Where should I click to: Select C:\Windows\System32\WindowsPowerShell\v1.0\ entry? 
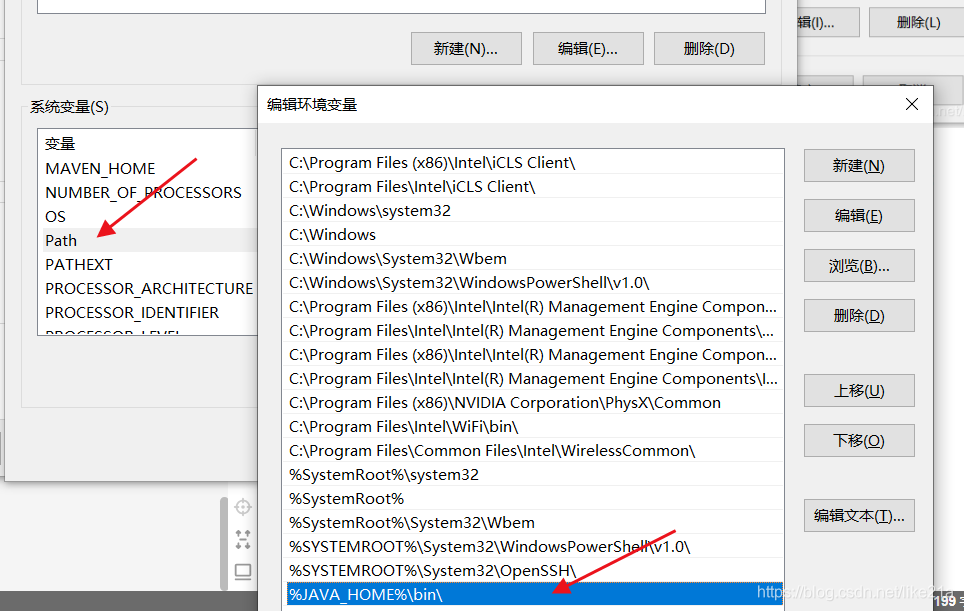(533, 283)
